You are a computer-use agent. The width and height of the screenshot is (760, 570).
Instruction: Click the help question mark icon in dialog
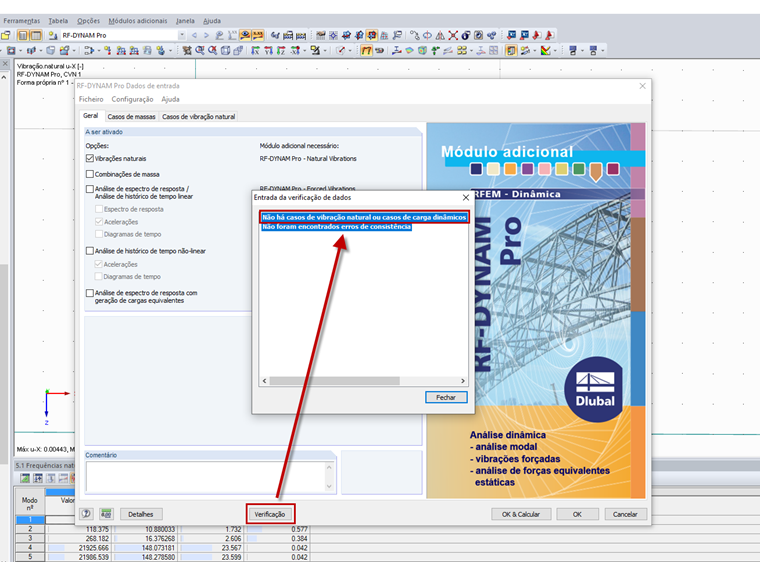tap(86, 514)
